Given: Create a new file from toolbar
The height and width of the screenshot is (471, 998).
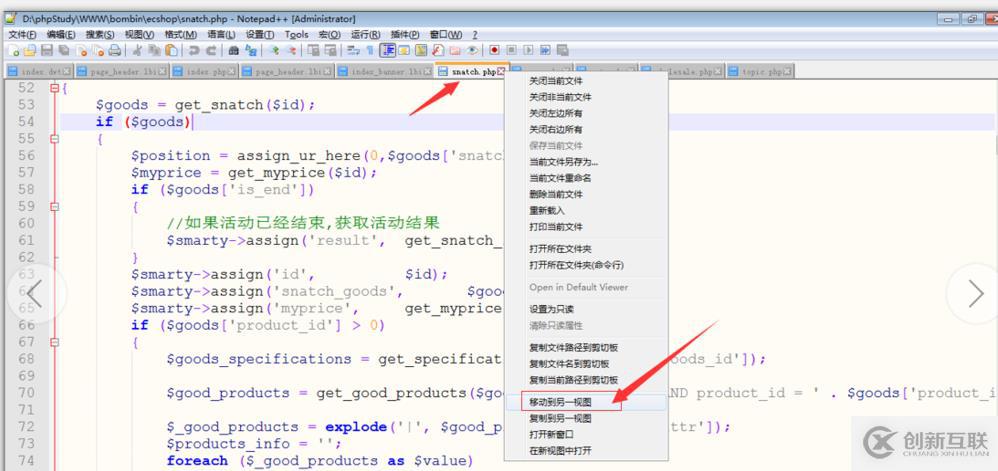Looking at the screenshot, I should coord(14,51).
